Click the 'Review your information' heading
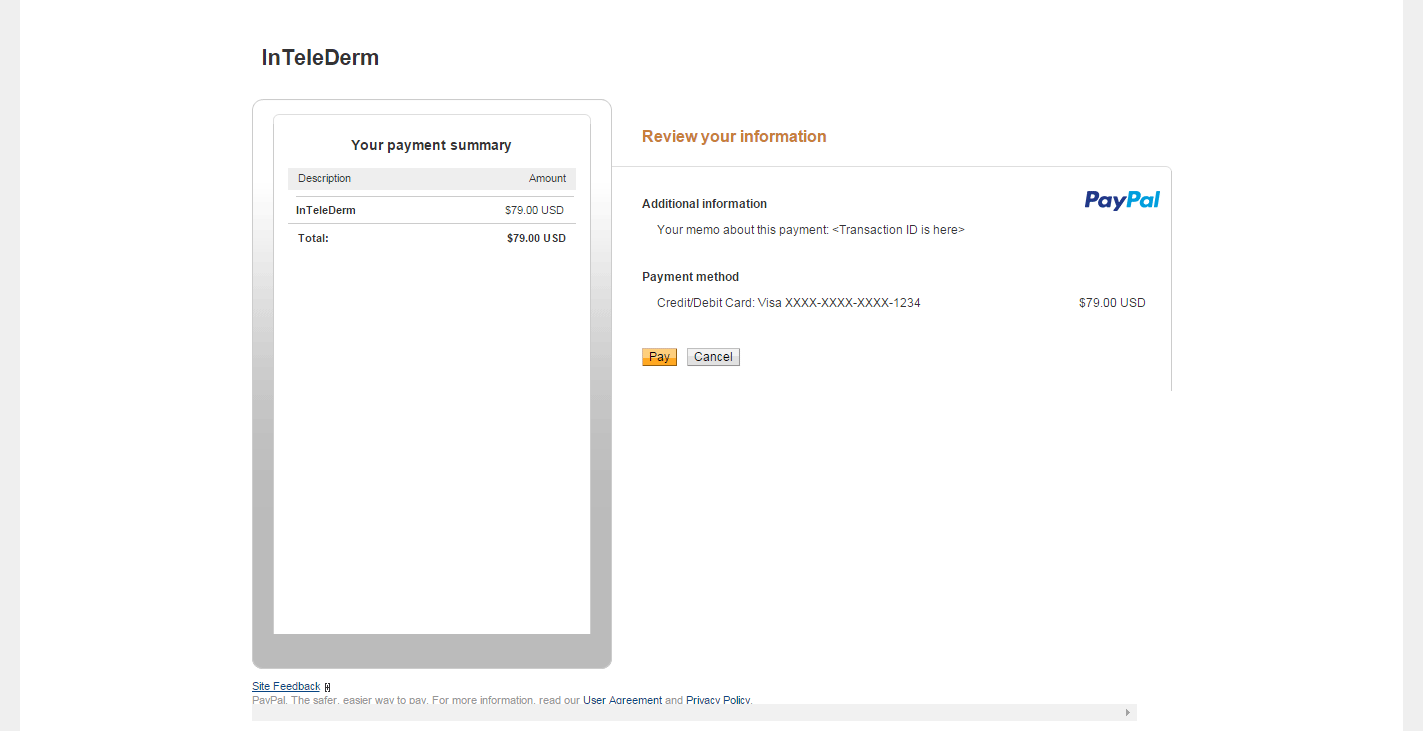The height and width of the screenshot is (731, 1423). [734, 136]
